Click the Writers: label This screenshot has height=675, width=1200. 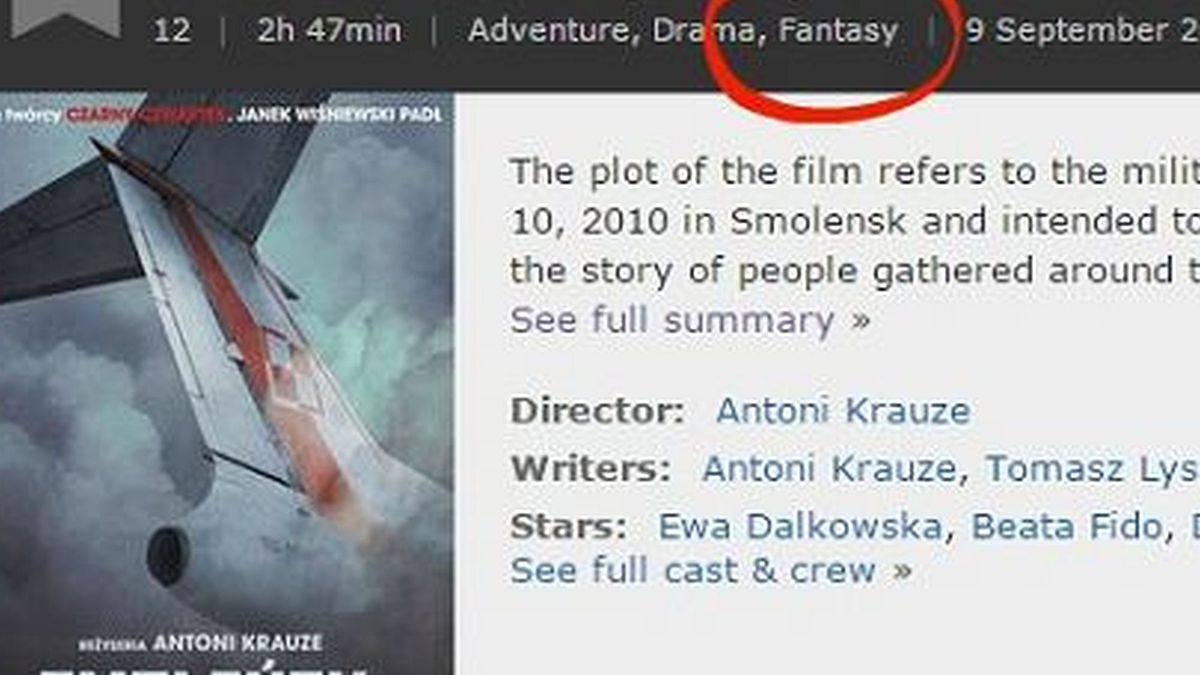point(590,469)
